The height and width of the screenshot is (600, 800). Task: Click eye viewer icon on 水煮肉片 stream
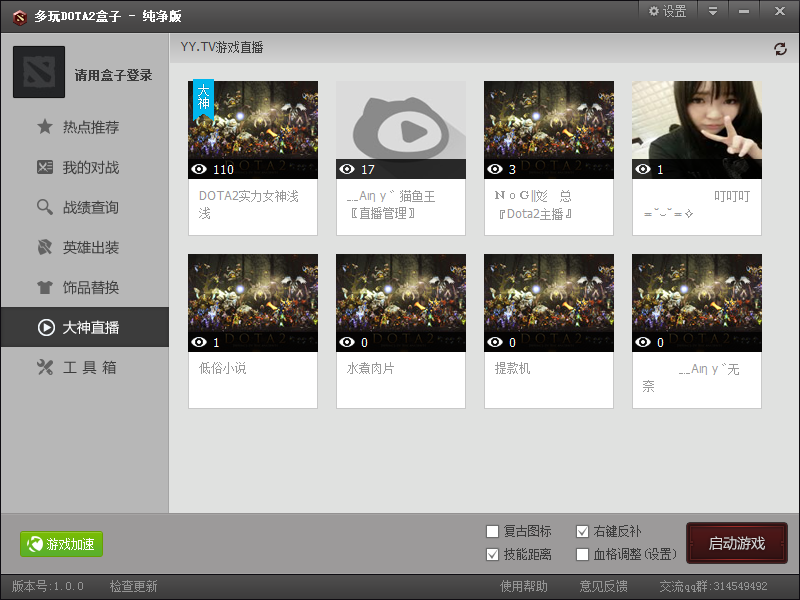click(347, 342)
